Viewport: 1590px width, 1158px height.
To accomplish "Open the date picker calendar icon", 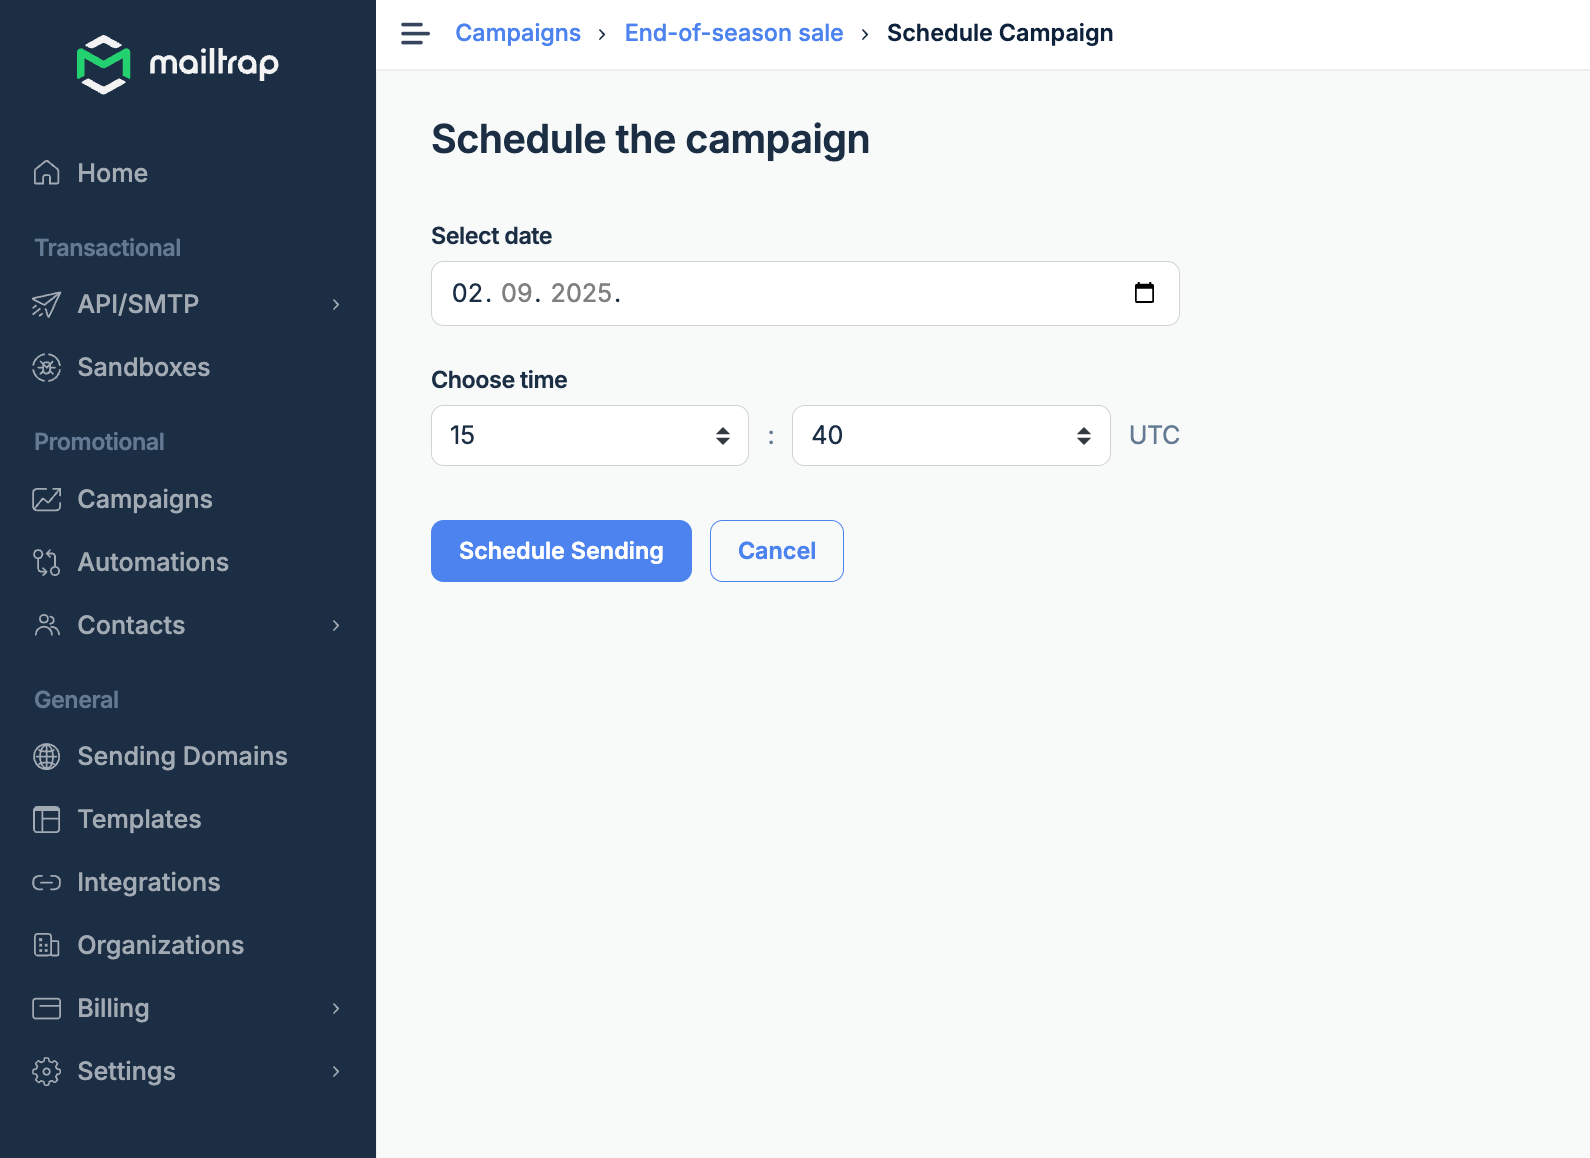I will 1146,293.
